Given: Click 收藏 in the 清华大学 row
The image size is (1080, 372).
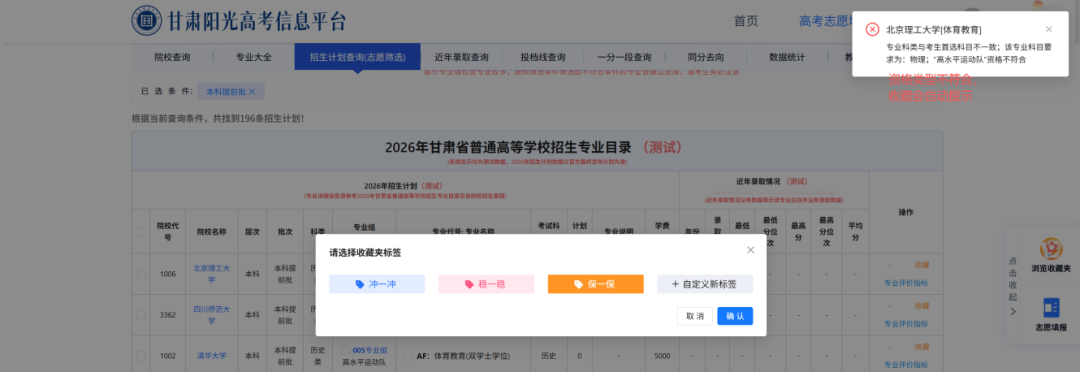Looking at the screenshot, I should pyautogui.click(x=922, y=347).
